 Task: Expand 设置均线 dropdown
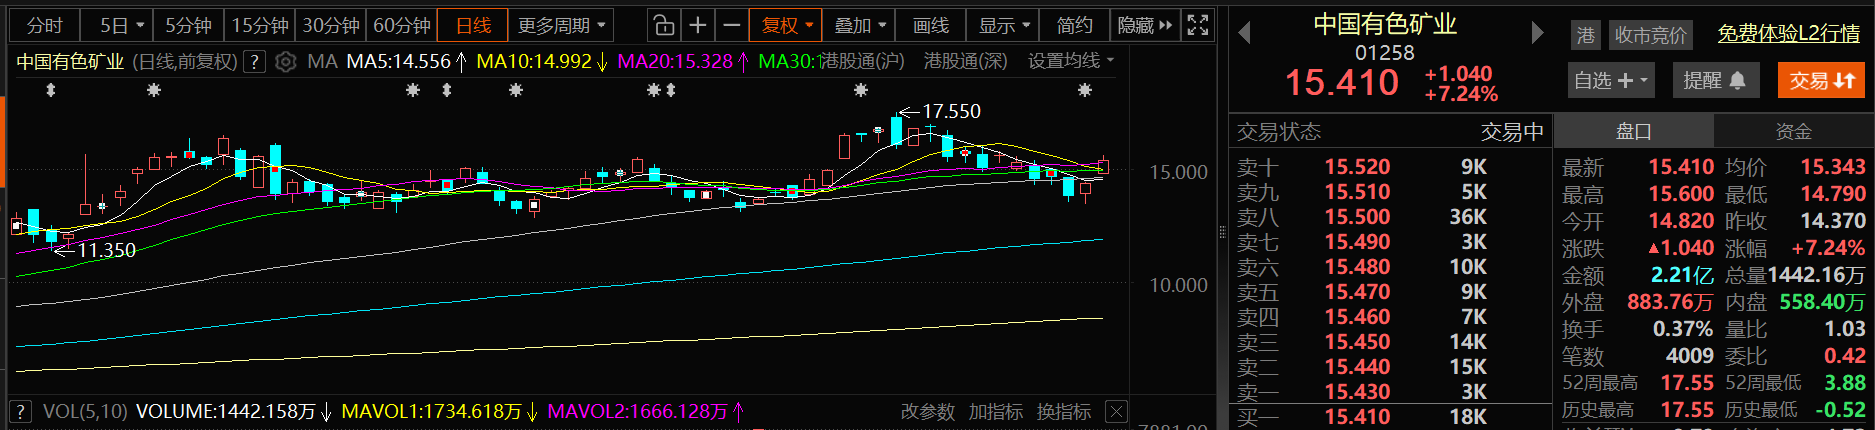pos(1070,61)
